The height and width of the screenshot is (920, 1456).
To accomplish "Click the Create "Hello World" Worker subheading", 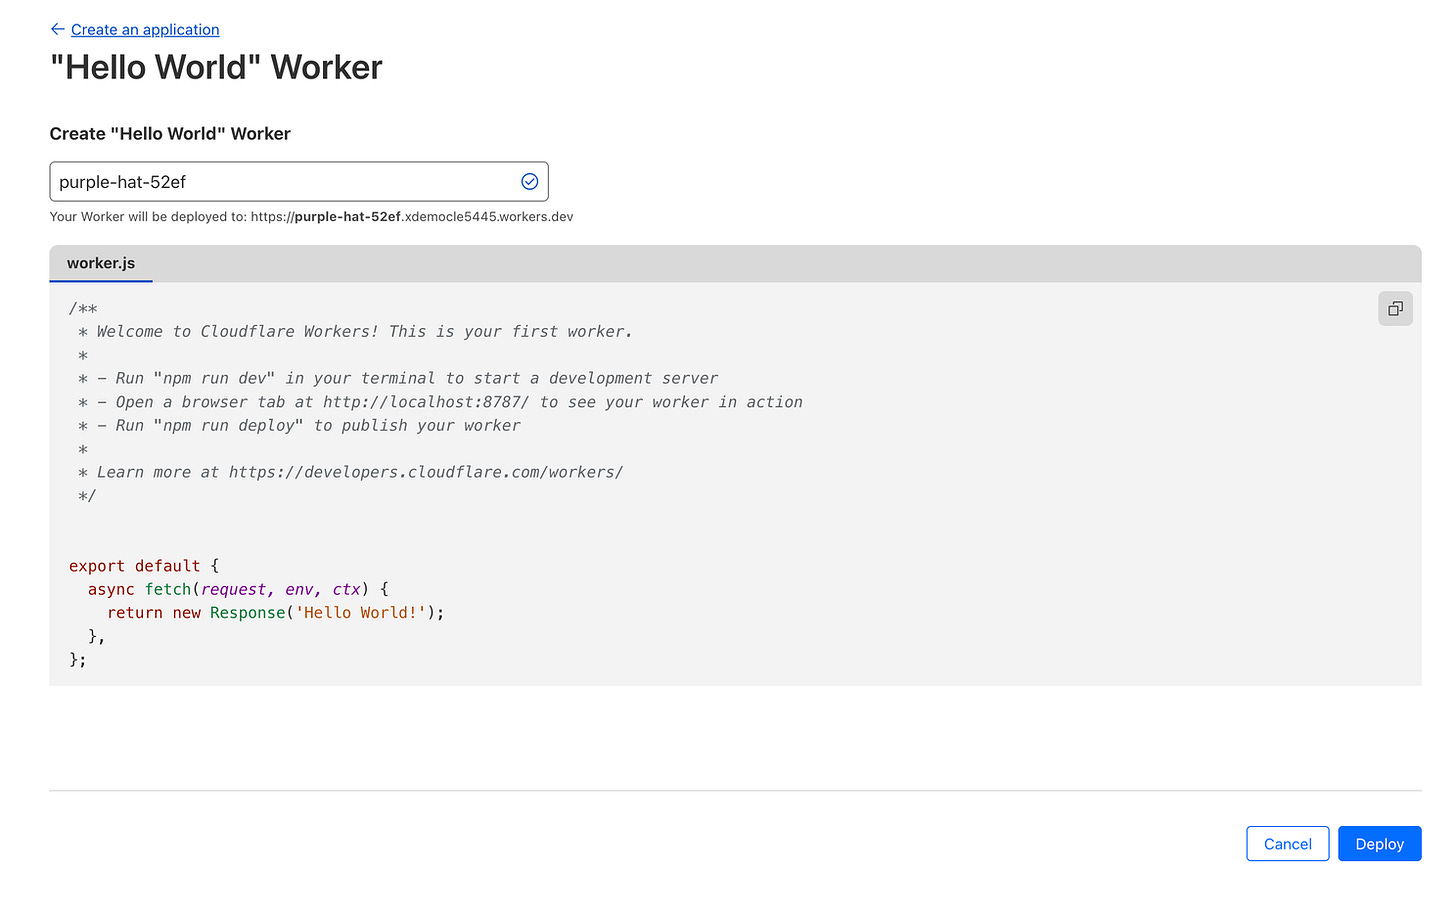I will tap(170, 134).
